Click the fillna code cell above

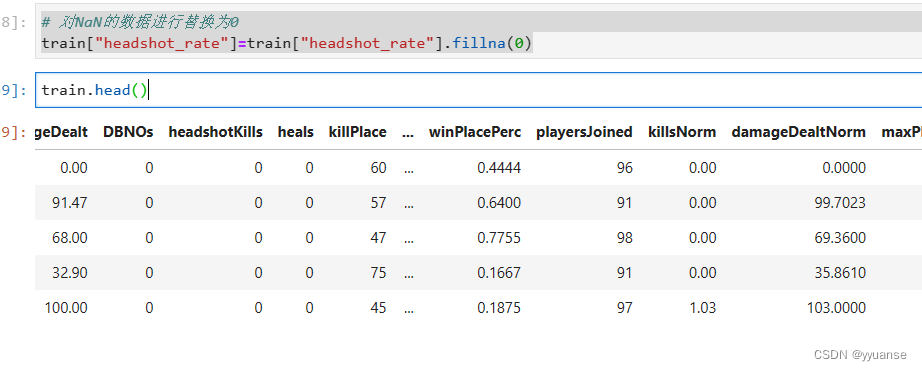478,33
